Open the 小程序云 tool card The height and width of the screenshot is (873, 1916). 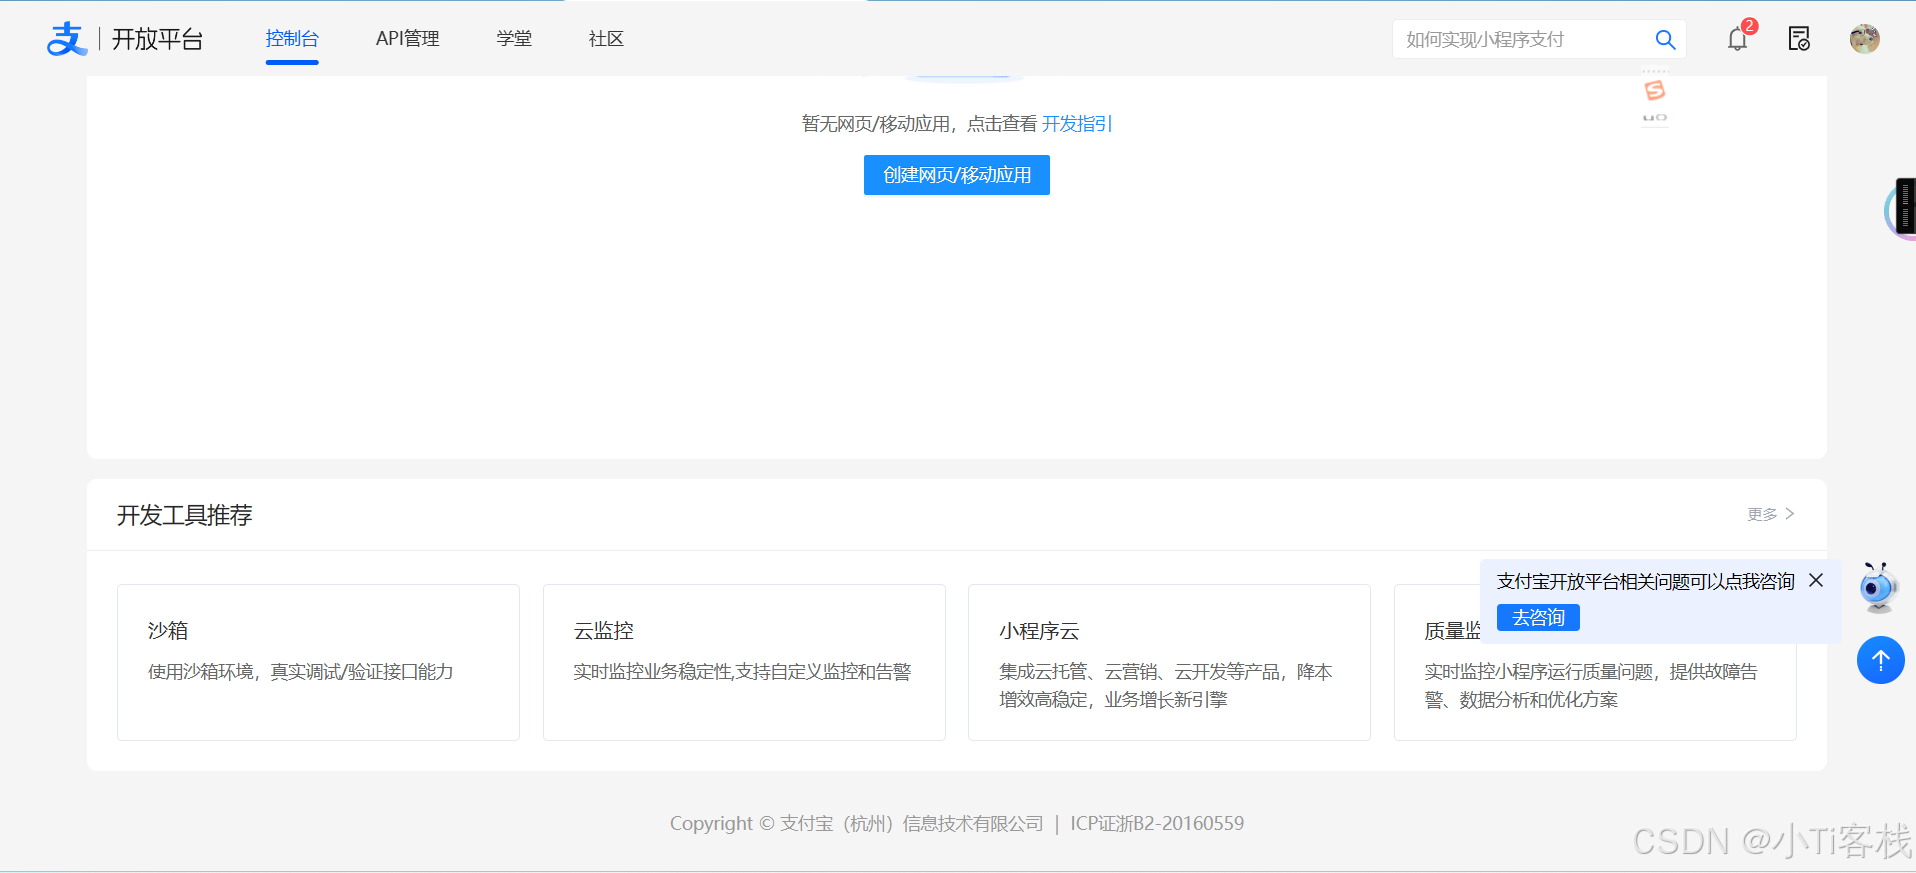coord(1169,662)
